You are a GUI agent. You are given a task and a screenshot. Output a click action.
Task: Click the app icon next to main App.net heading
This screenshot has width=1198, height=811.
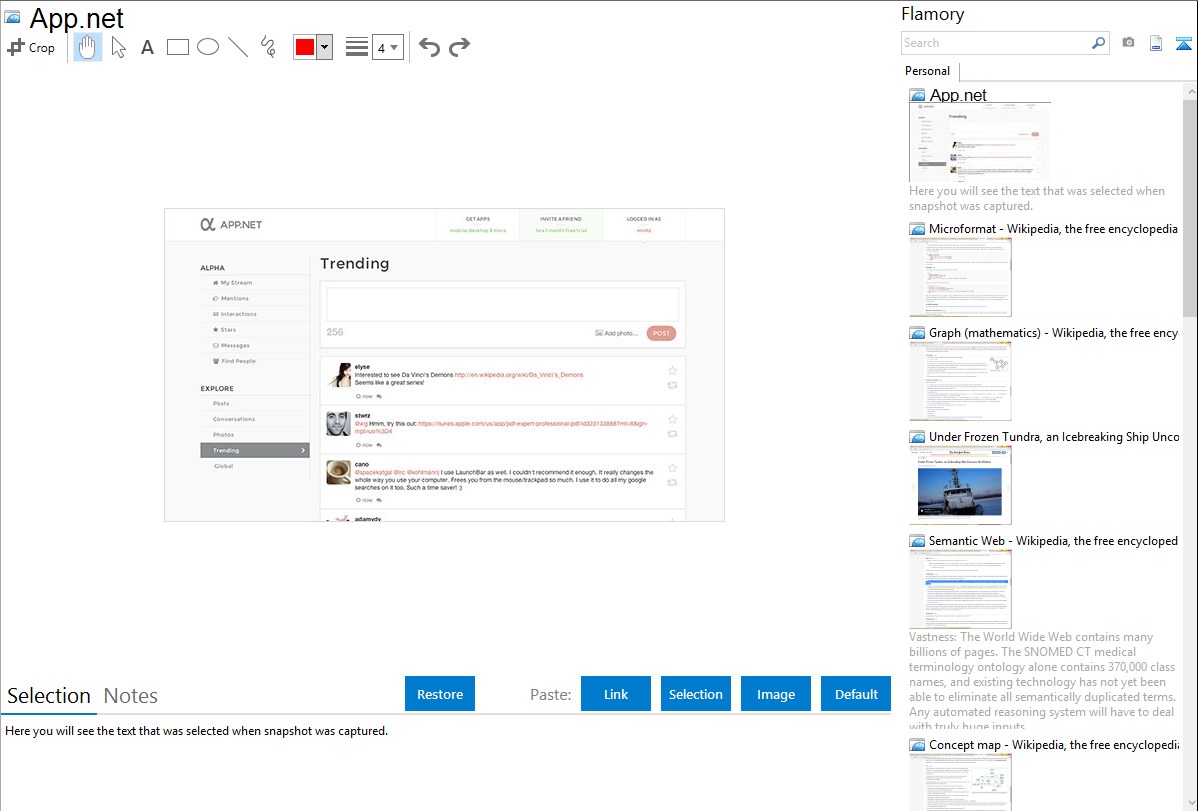(x=13, y=17)
